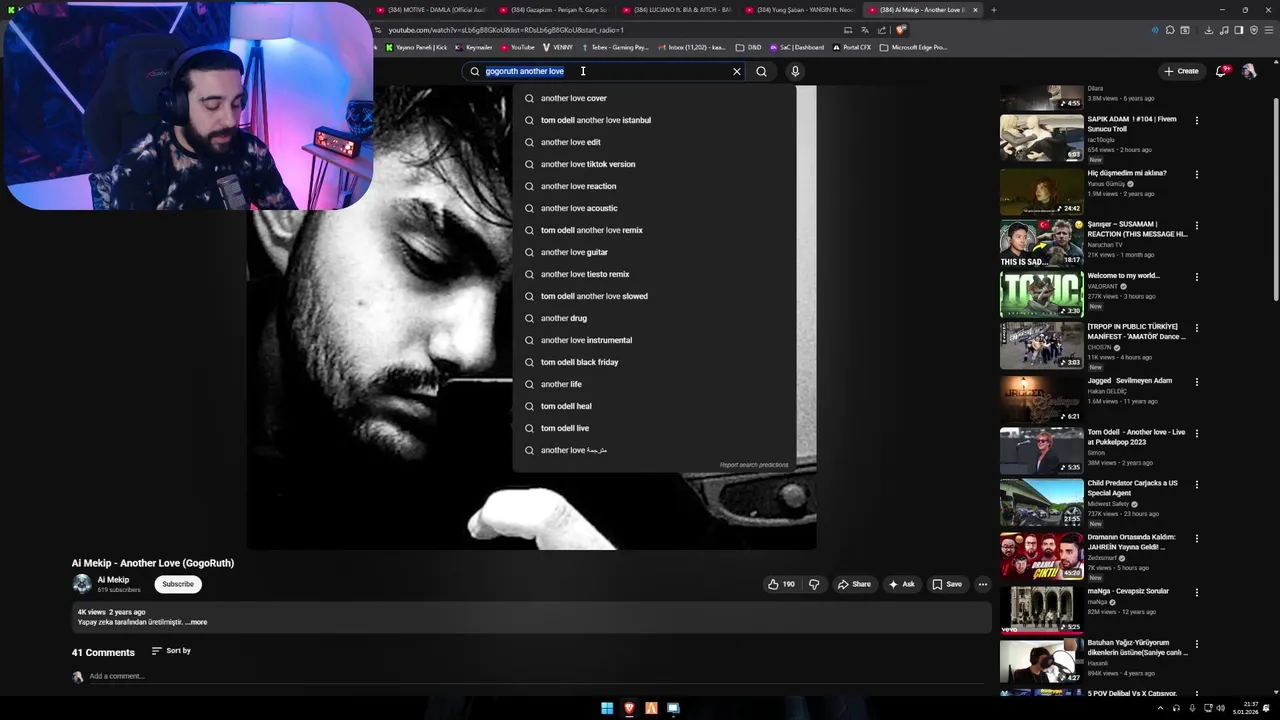Choose suggestion 'tom odell another love remix'
Screen dimensions: 1280x720
654,230
